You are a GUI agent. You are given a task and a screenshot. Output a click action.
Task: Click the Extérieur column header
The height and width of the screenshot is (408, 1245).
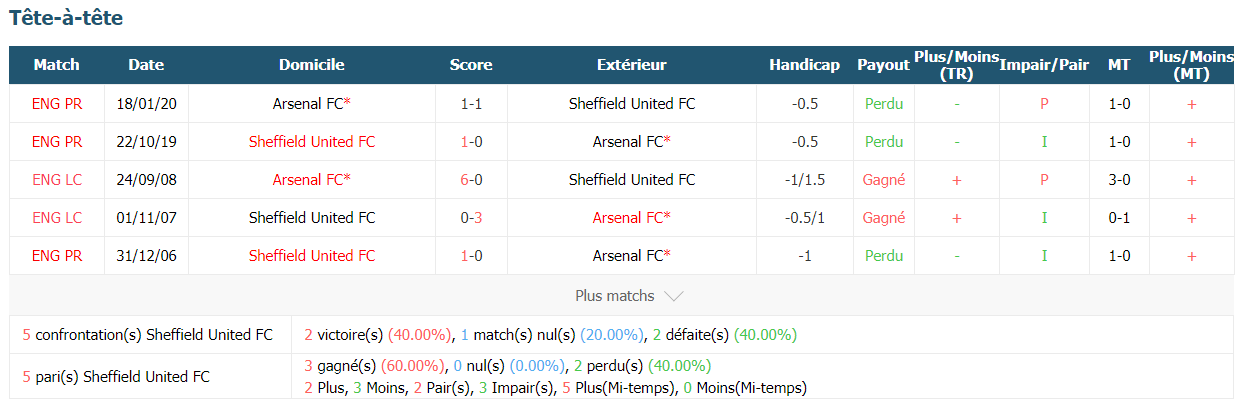(x=631, y=65)
